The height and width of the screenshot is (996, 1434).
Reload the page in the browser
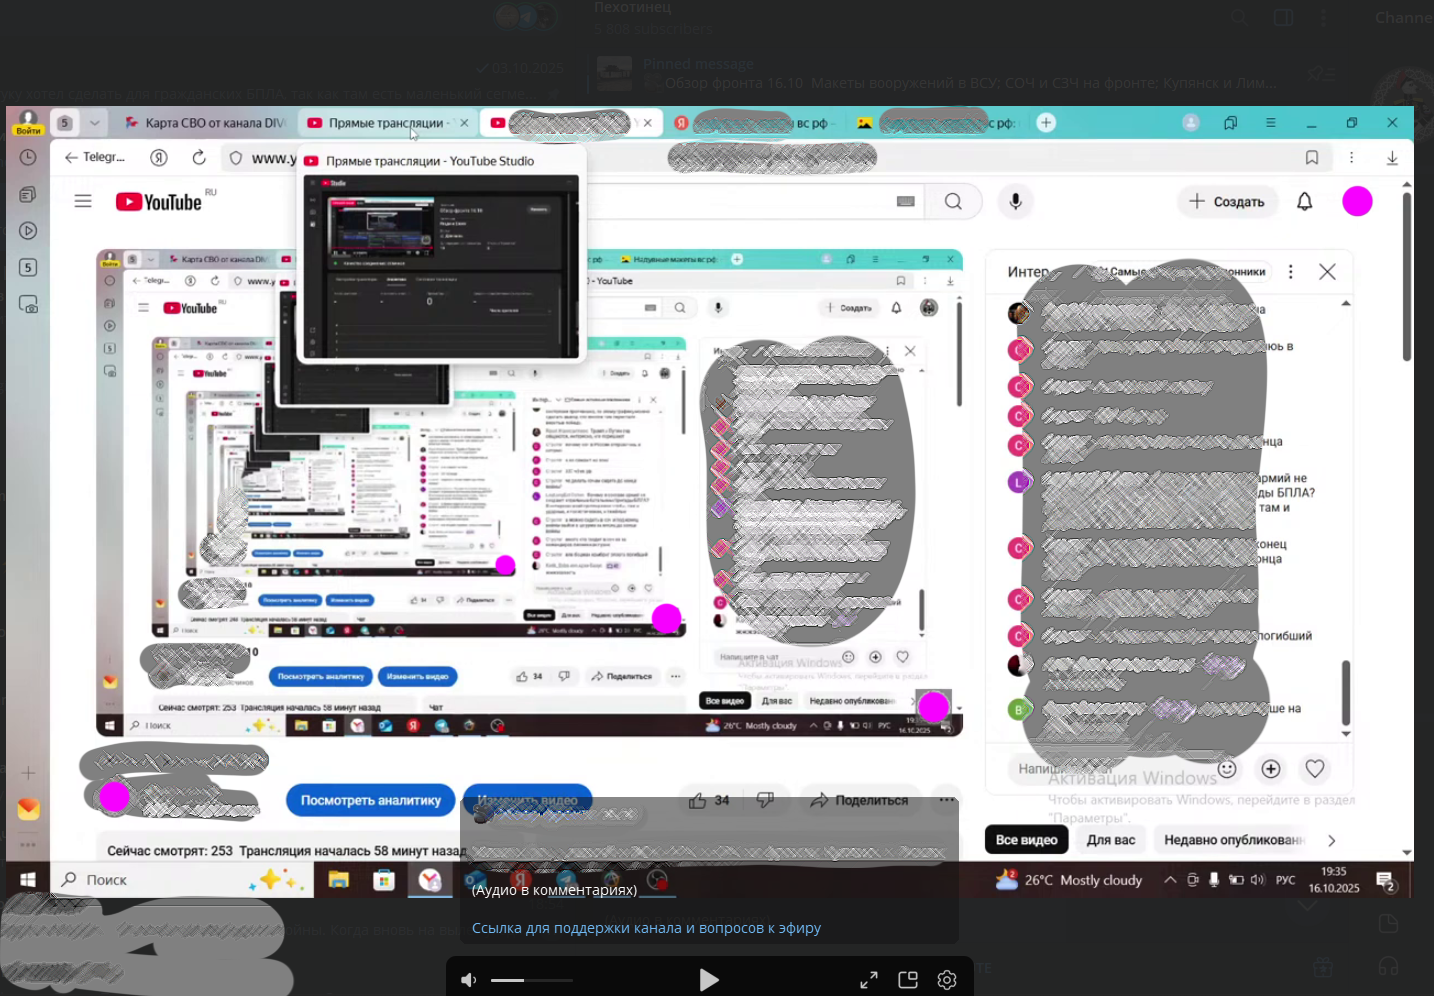(199, 157)
